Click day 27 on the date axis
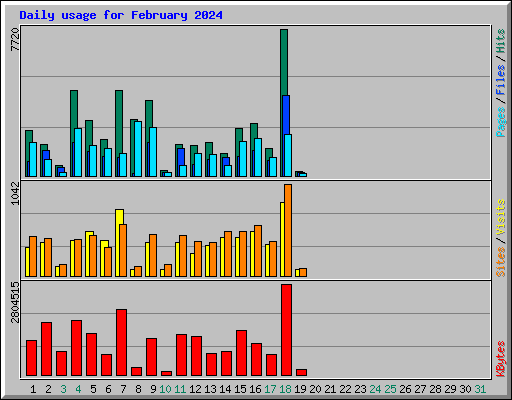The image size is (512, 400). click(x=420, y=389)
